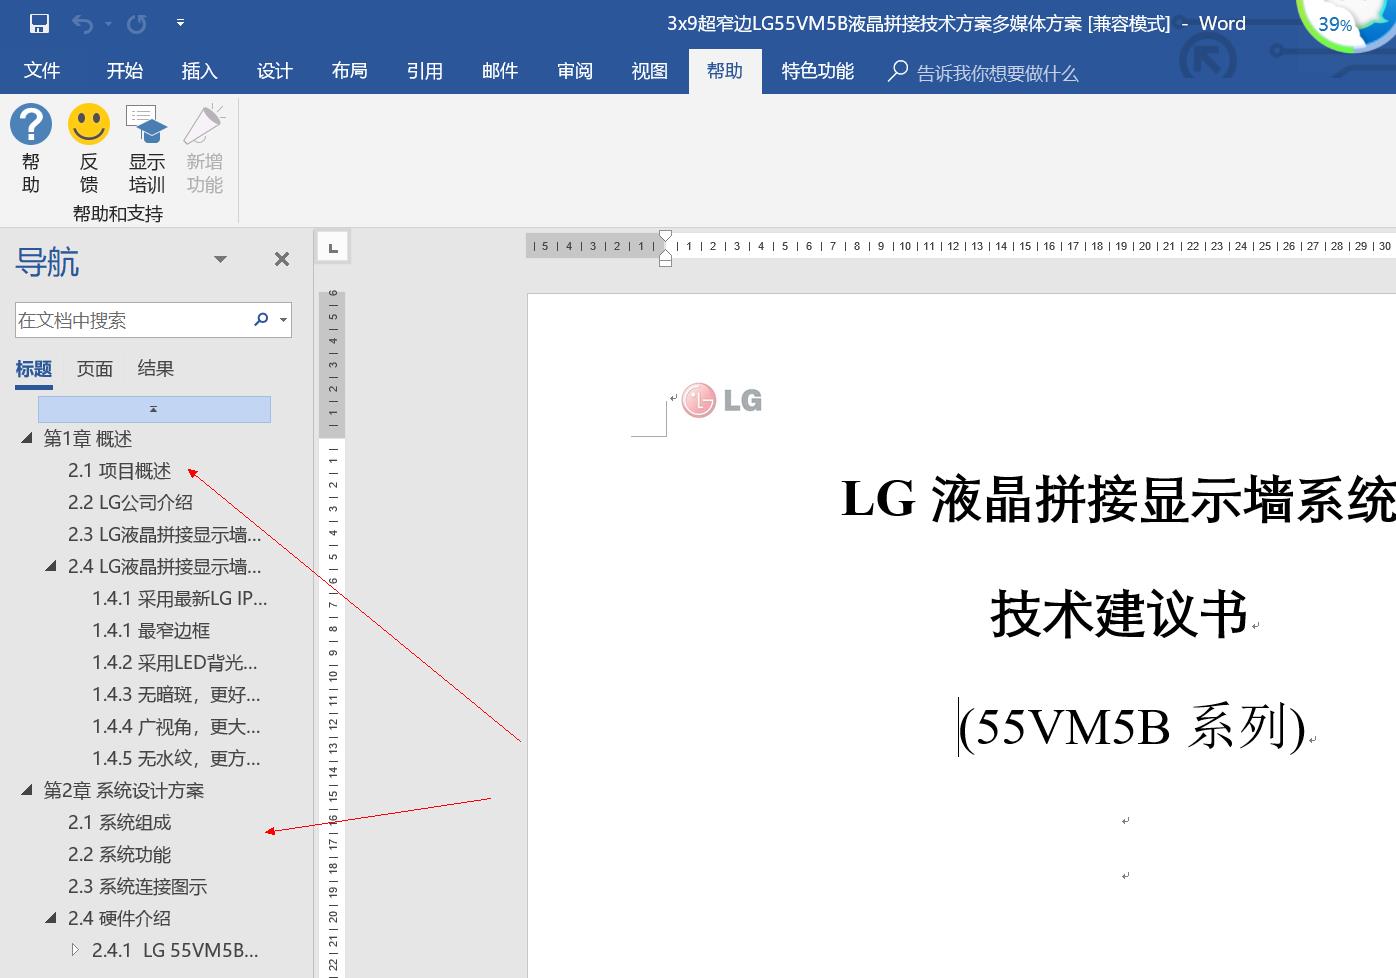1396x978 pixels.
Task: Click the search document input field
Action: (x=132, y=320)
